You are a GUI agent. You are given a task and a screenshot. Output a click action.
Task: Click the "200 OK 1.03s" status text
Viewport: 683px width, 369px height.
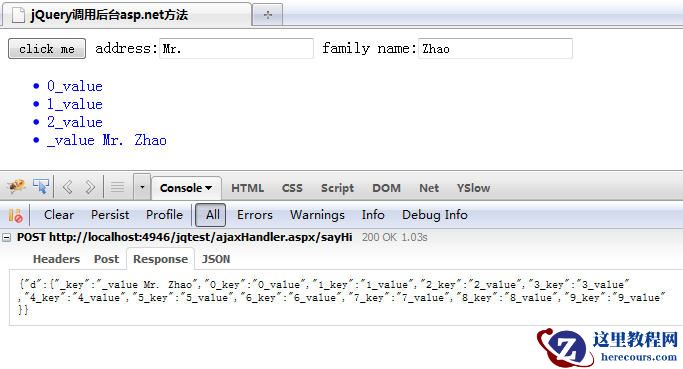[395, 237]
